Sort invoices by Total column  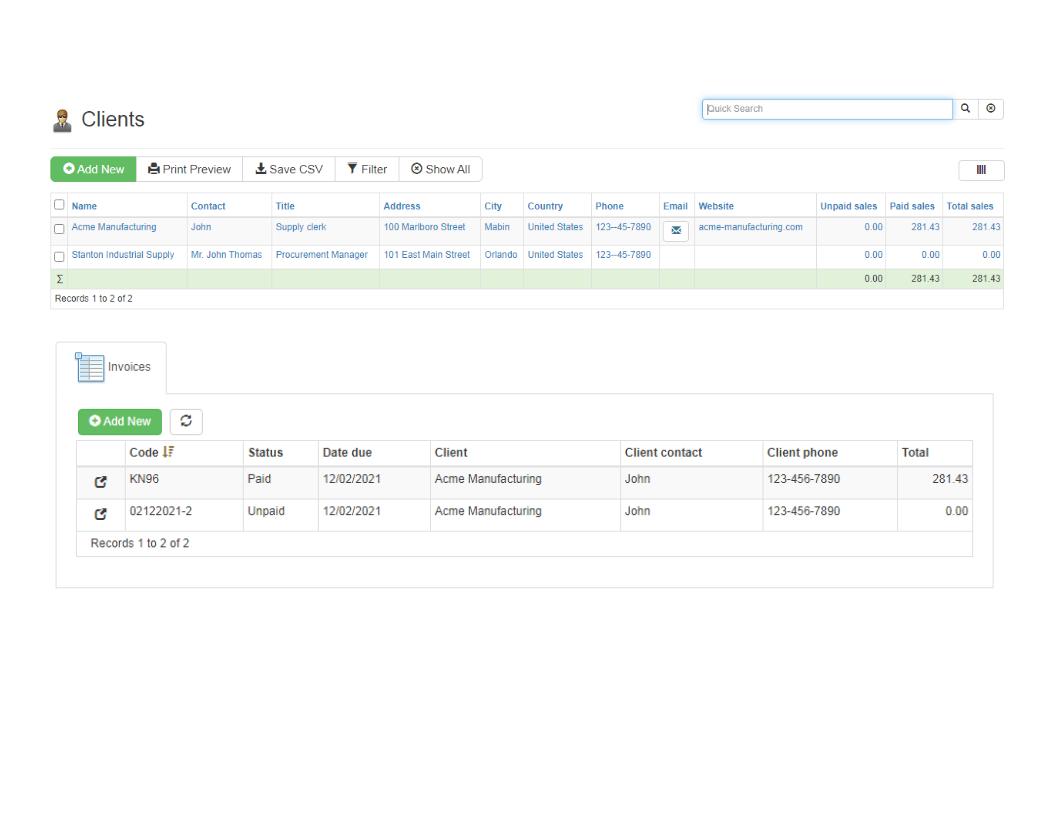[915, 452]
